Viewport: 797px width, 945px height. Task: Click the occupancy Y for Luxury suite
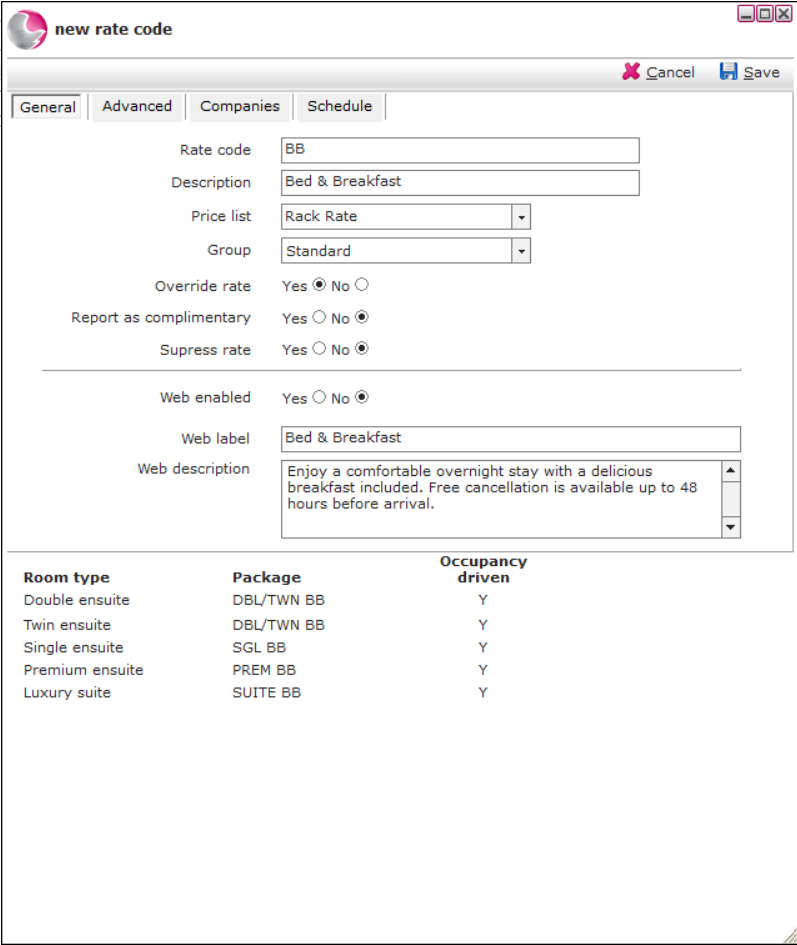tap(483, 693)
